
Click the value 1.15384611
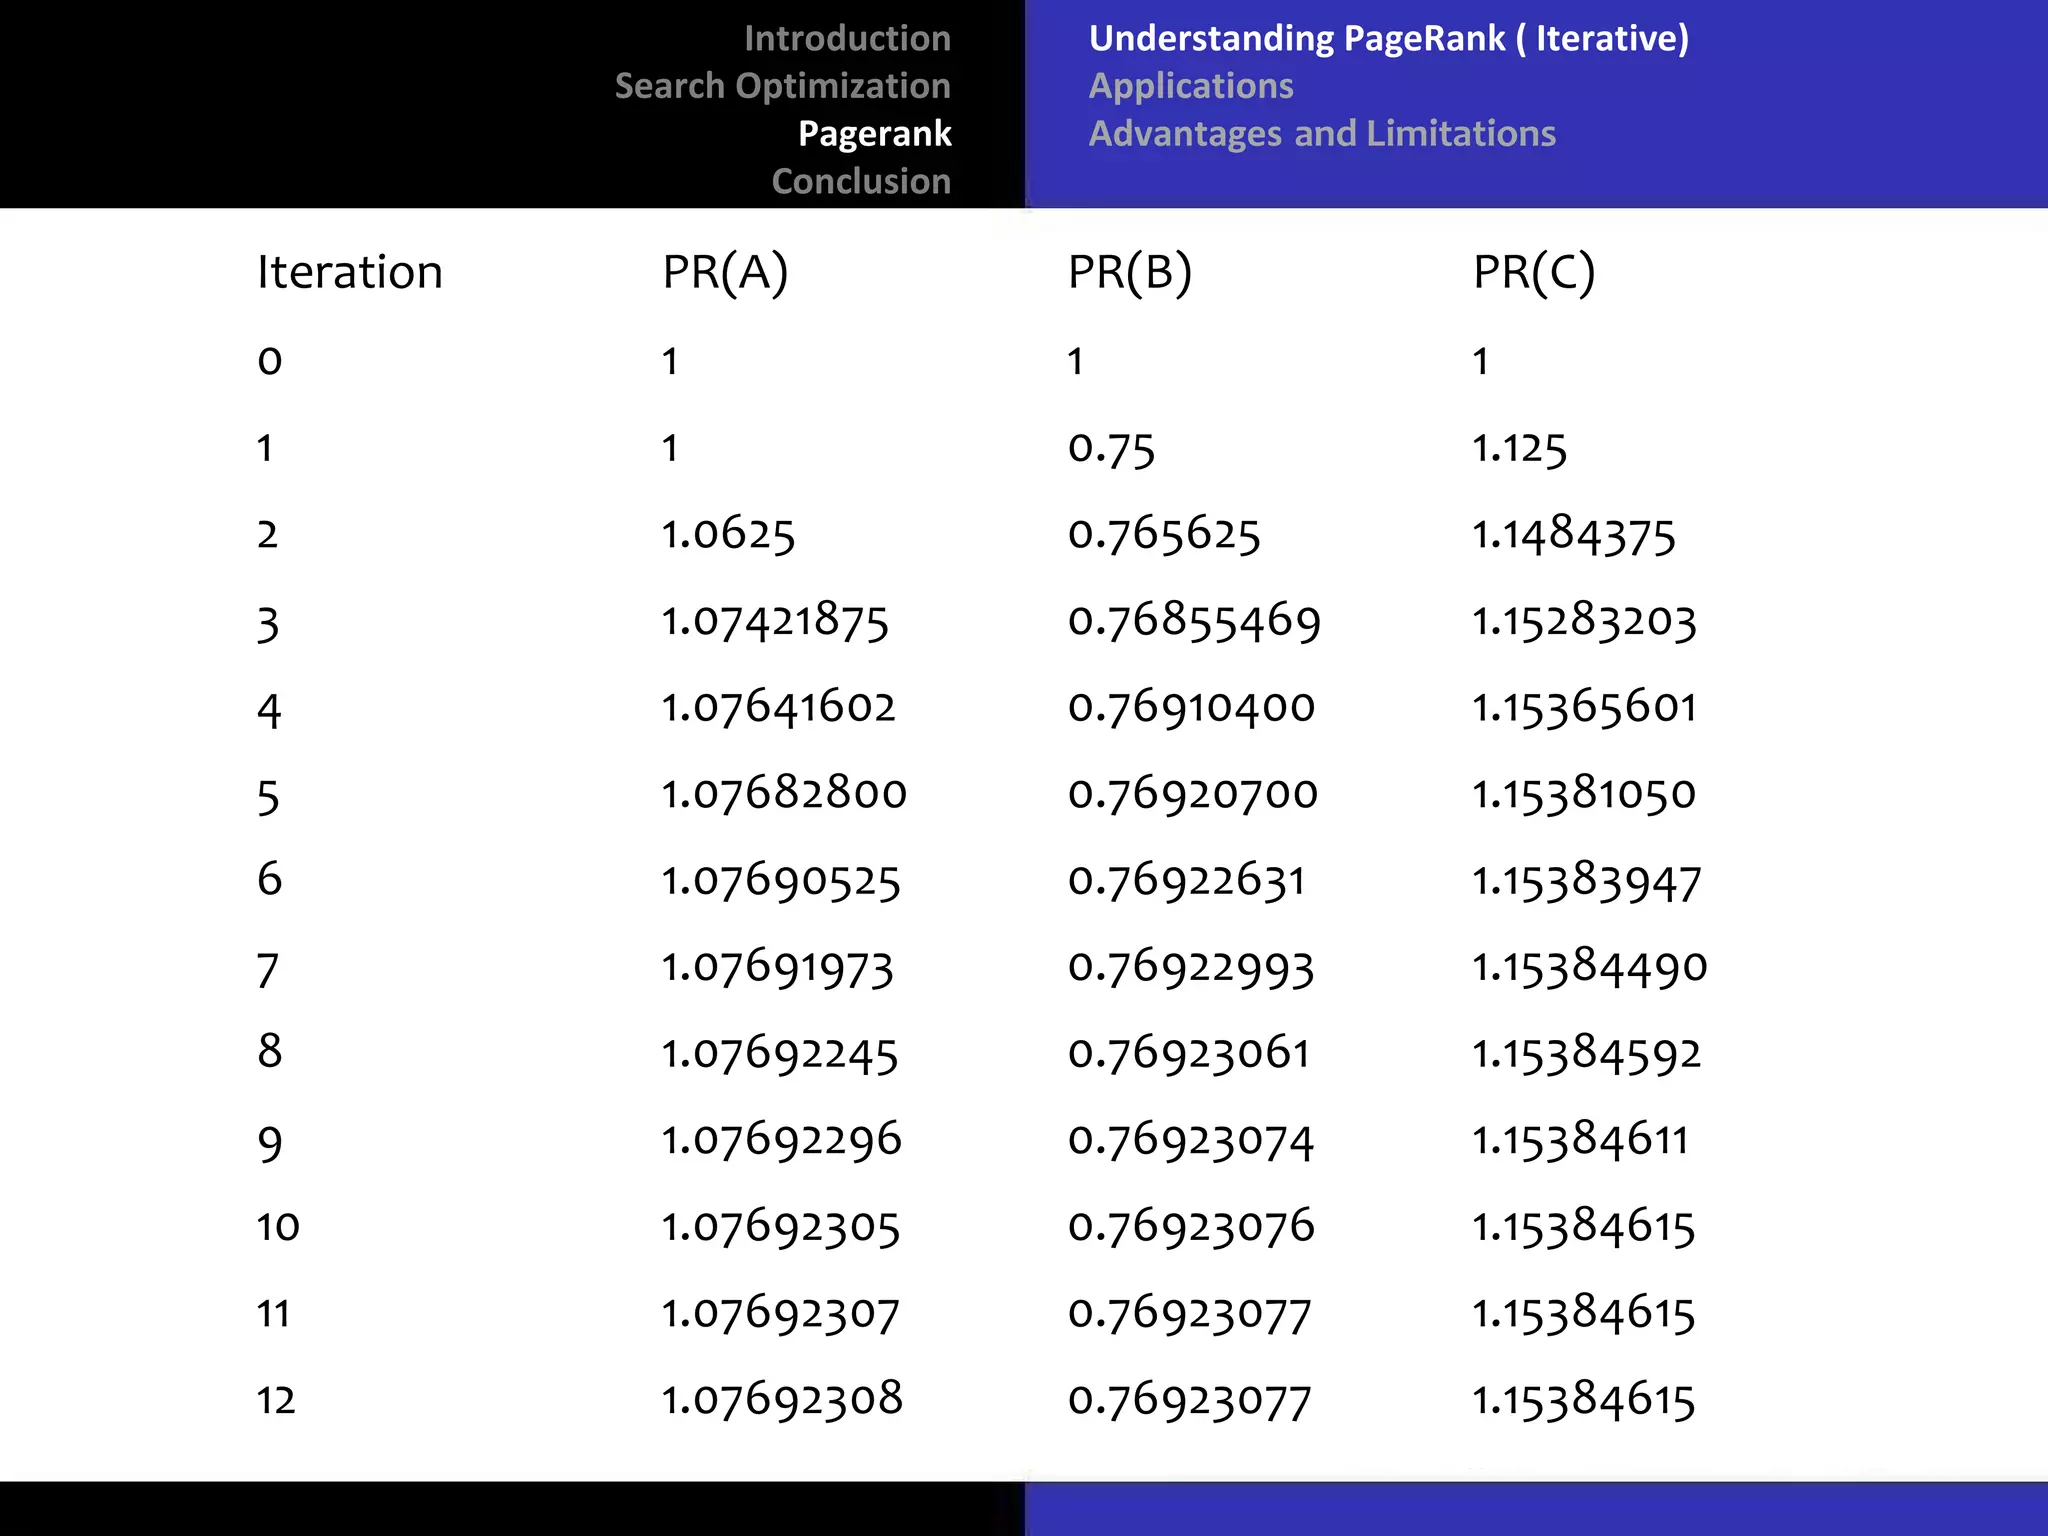(x=1580, y=1141)
